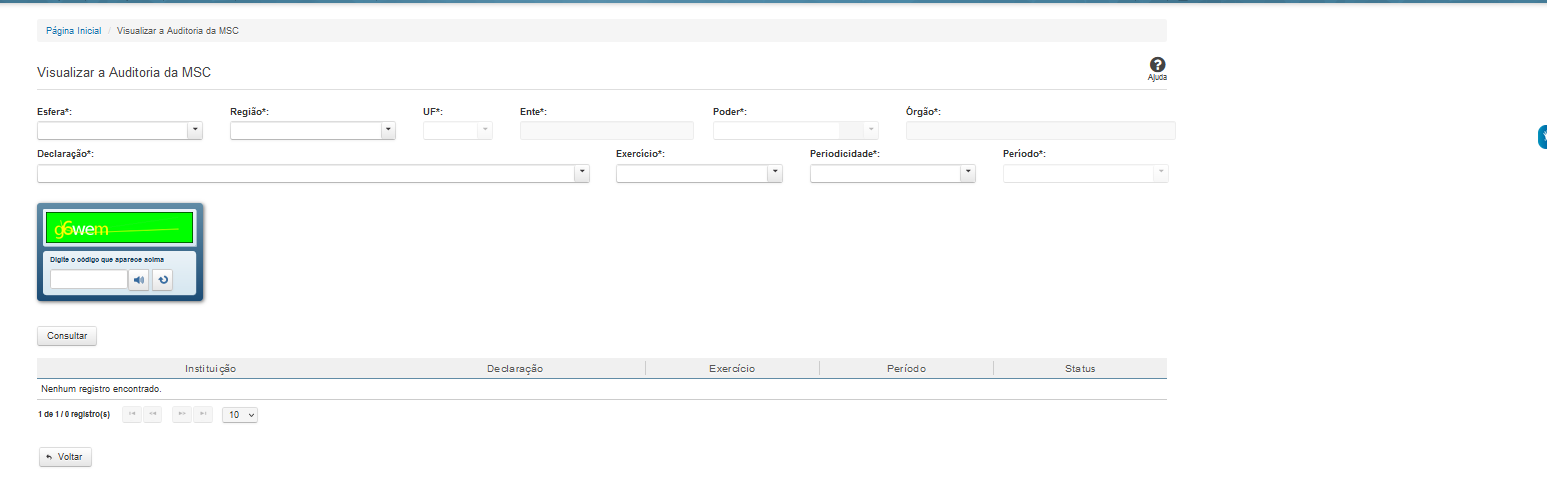Click the Voltar button

click(x=65, y=457)
